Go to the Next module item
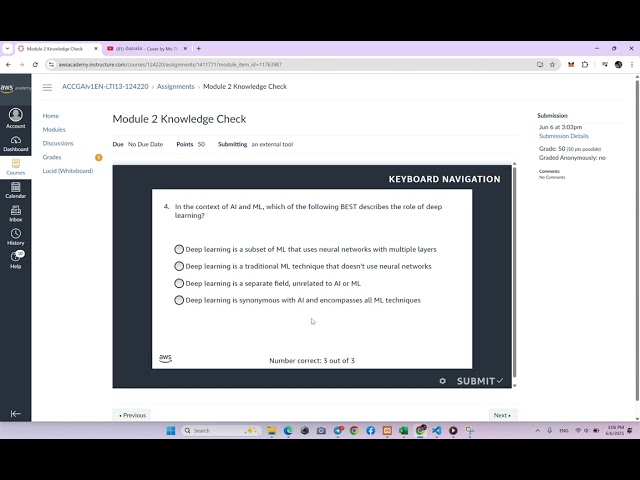640x480 pixels. pyautogui.click(x=502, y=415)
